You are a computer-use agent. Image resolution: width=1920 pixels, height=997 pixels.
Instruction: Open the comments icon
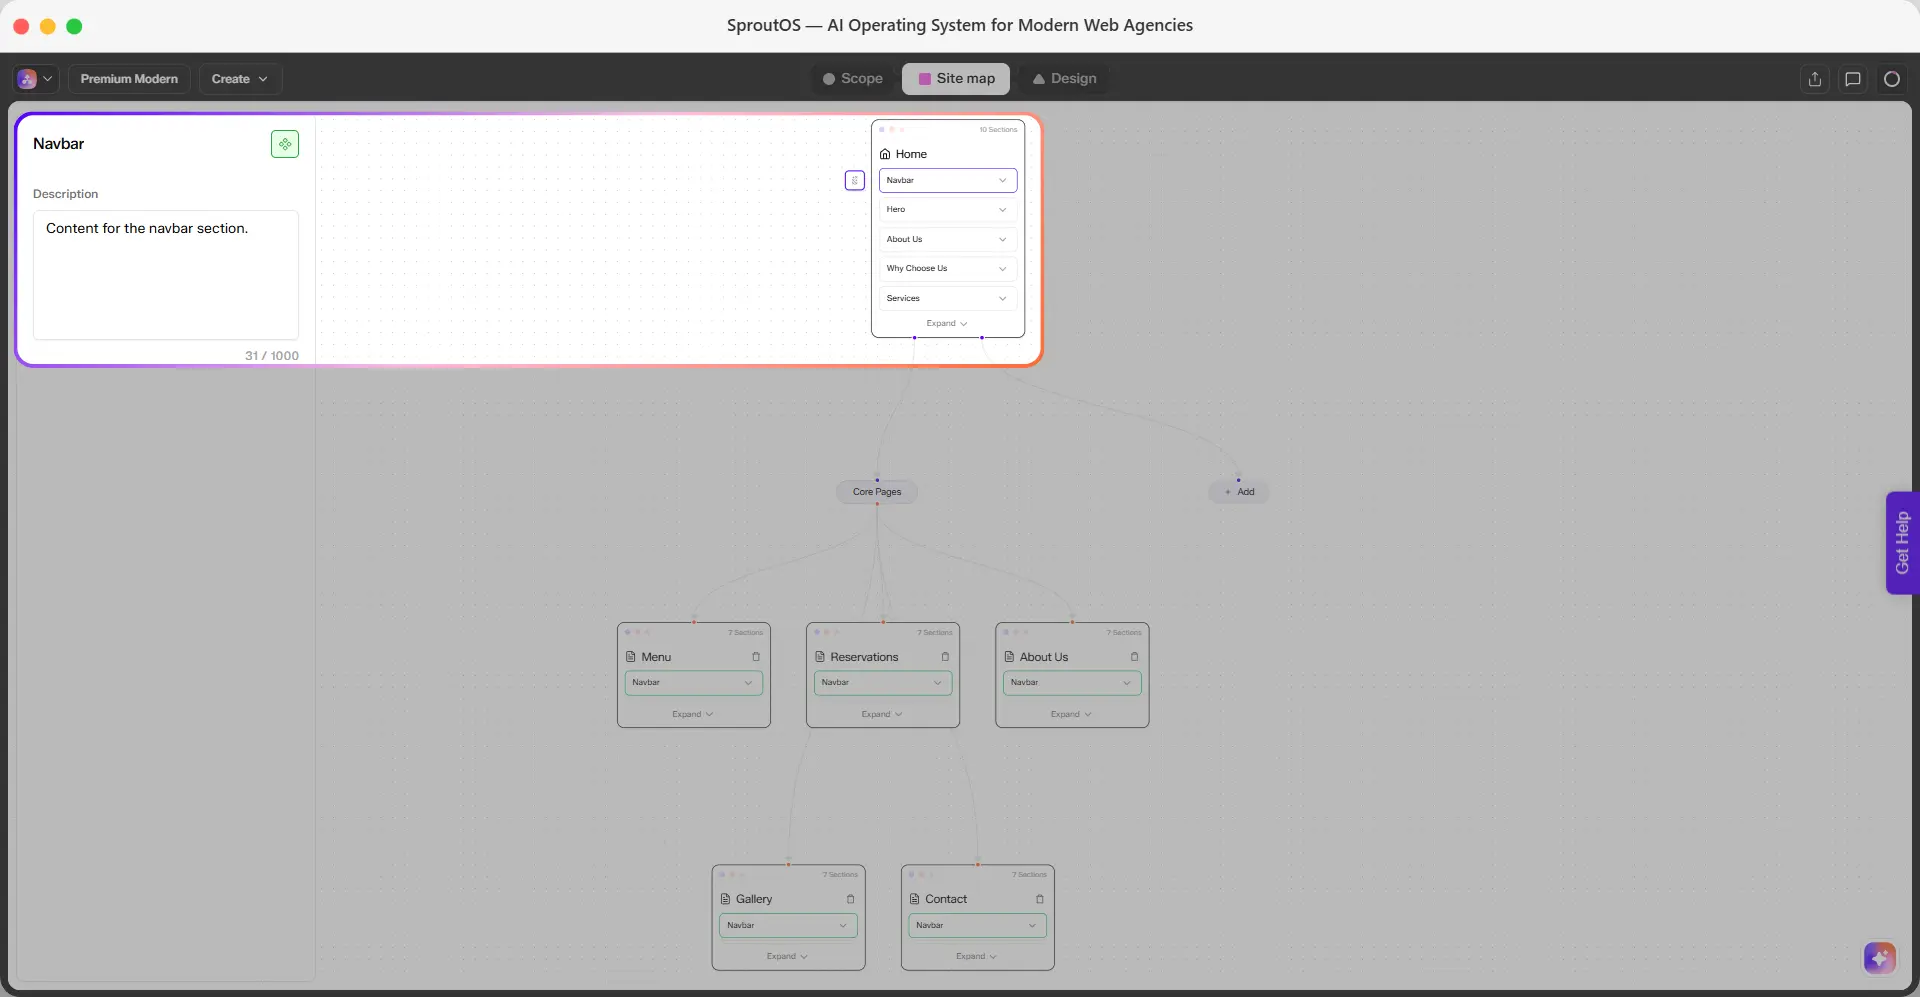tap(1853, 79)
